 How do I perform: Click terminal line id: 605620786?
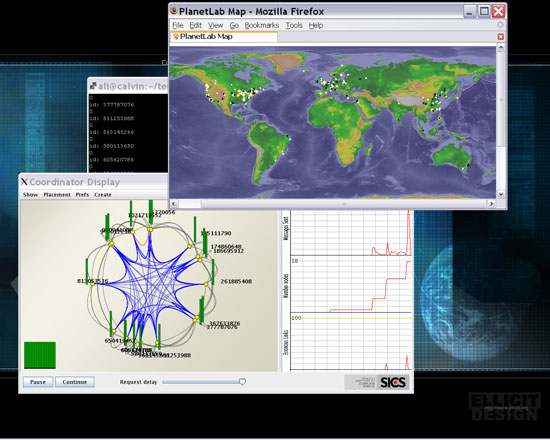112,160
